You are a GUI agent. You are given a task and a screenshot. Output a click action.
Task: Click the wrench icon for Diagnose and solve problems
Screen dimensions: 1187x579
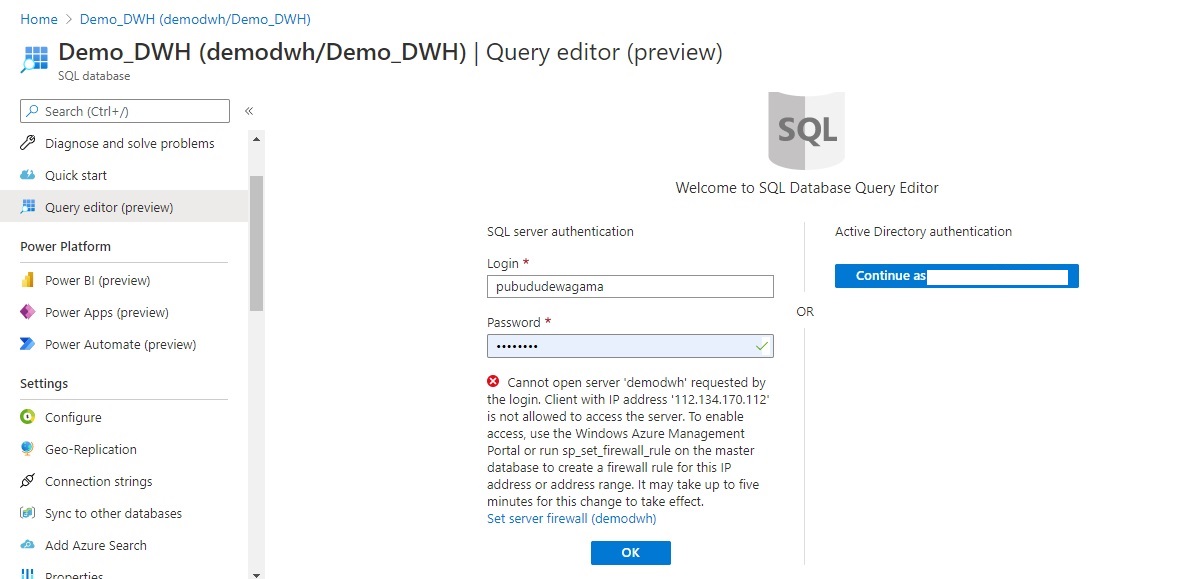pyautogui.click(x=27, y=143)
